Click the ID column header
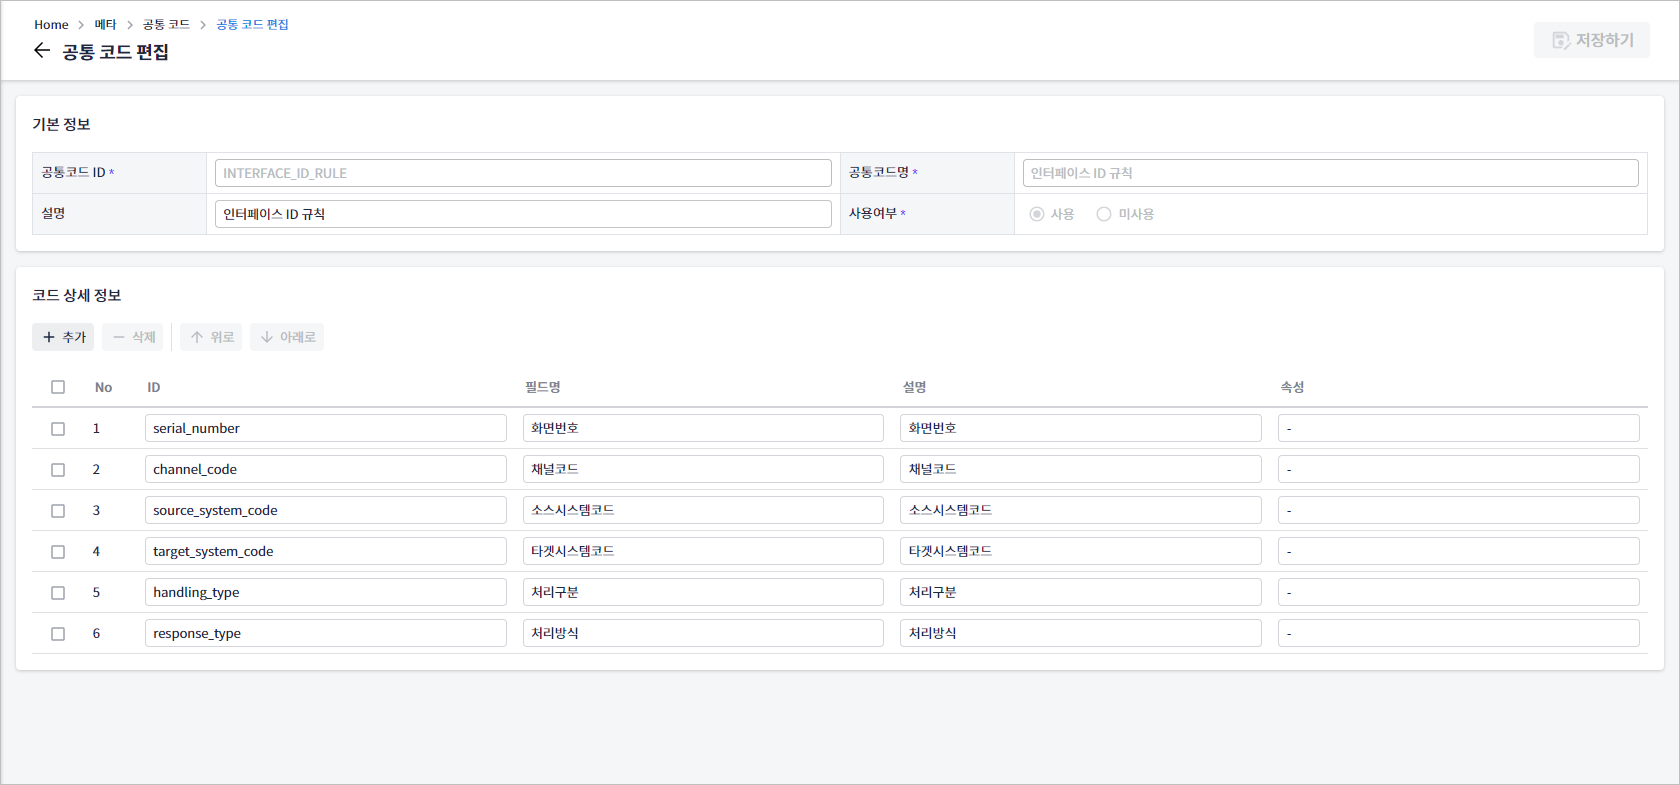This screenshot has height=785, width=1680. tap(154, 387)
